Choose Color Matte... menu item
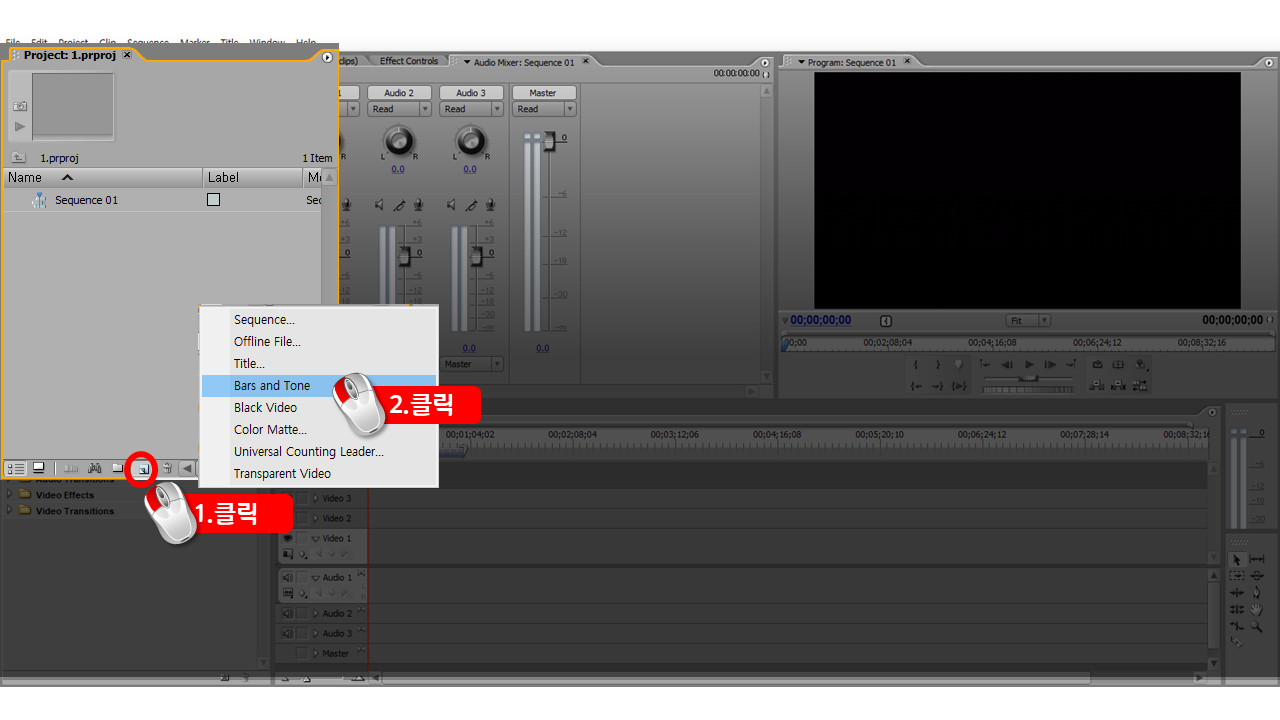This screenshot has height=720, width=1280. click(319, 430)
